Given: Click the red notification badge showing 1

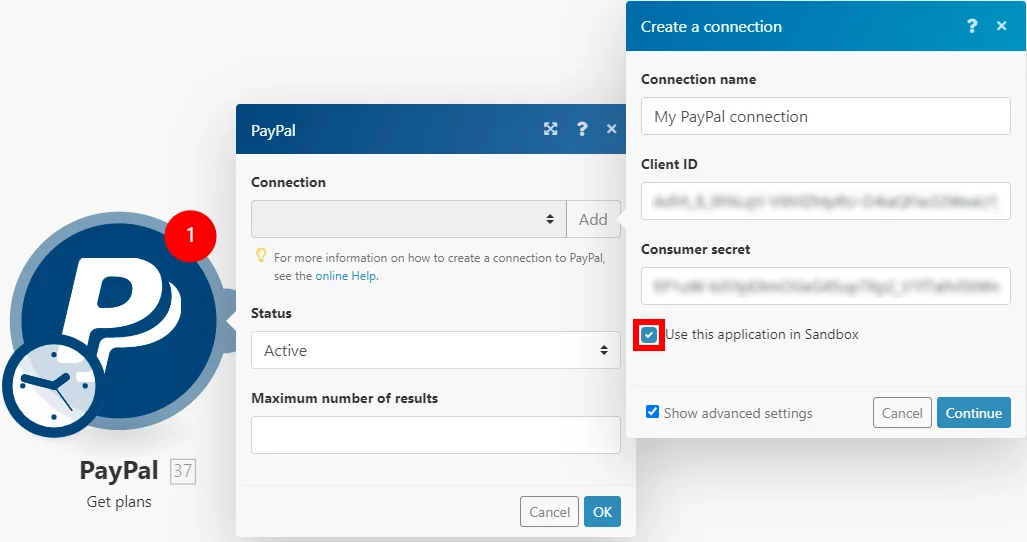Looking at the screenshot, I should coord(190,236).
